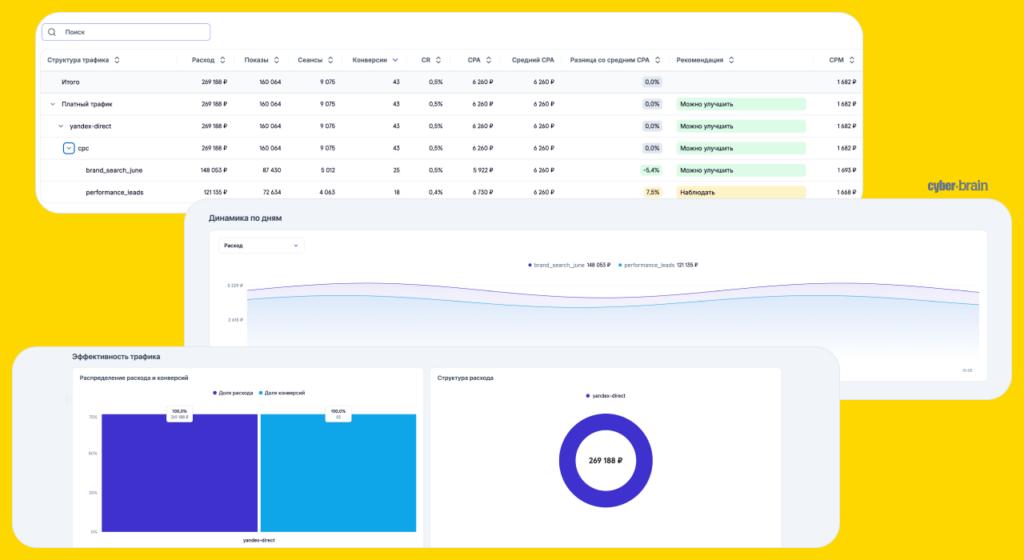
Task: Sort by CPA column arrows
Action: pos(488,60)
